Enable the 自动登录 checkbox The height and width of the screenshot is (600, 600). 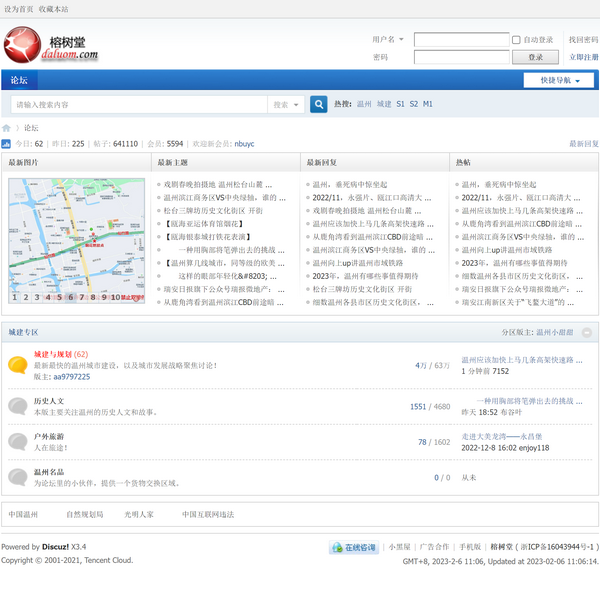[517, 40]
